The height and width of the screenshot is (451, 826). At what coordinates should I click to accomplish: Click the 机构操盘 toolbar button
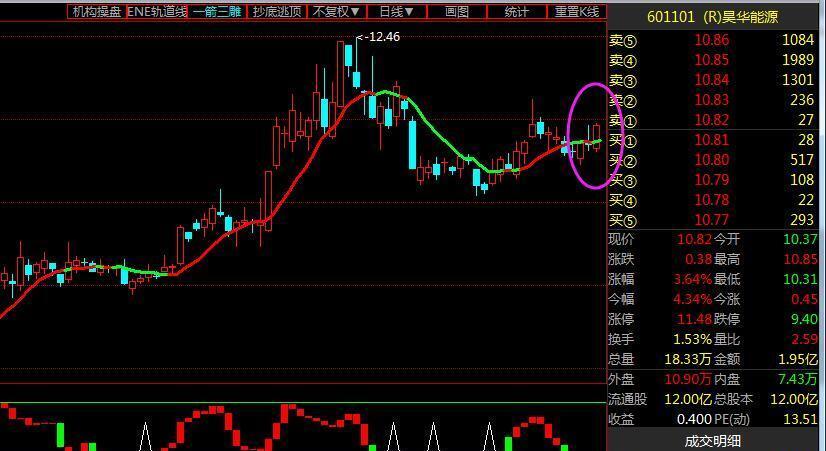coord(97,12)
